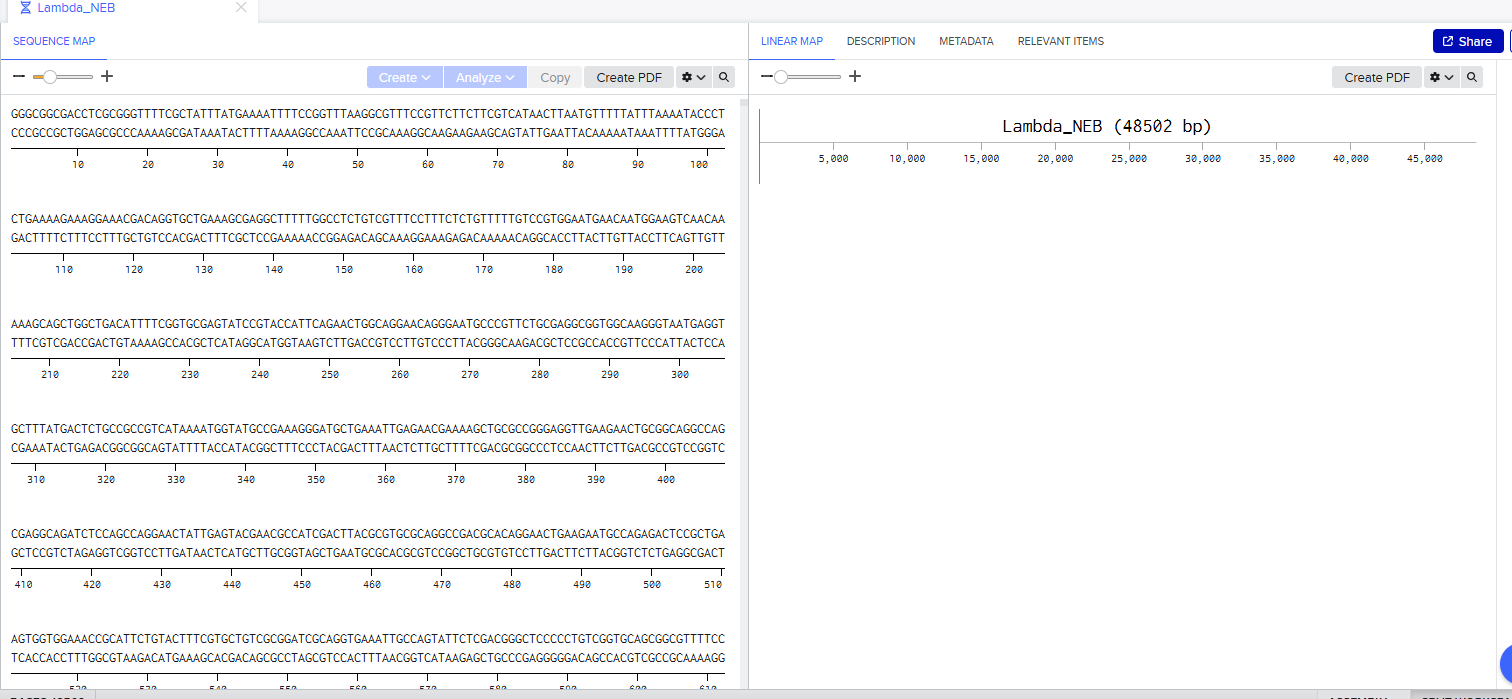Switch to the Description tab
Viewport: 1512px width, 699px height.
tap(880, 41)
